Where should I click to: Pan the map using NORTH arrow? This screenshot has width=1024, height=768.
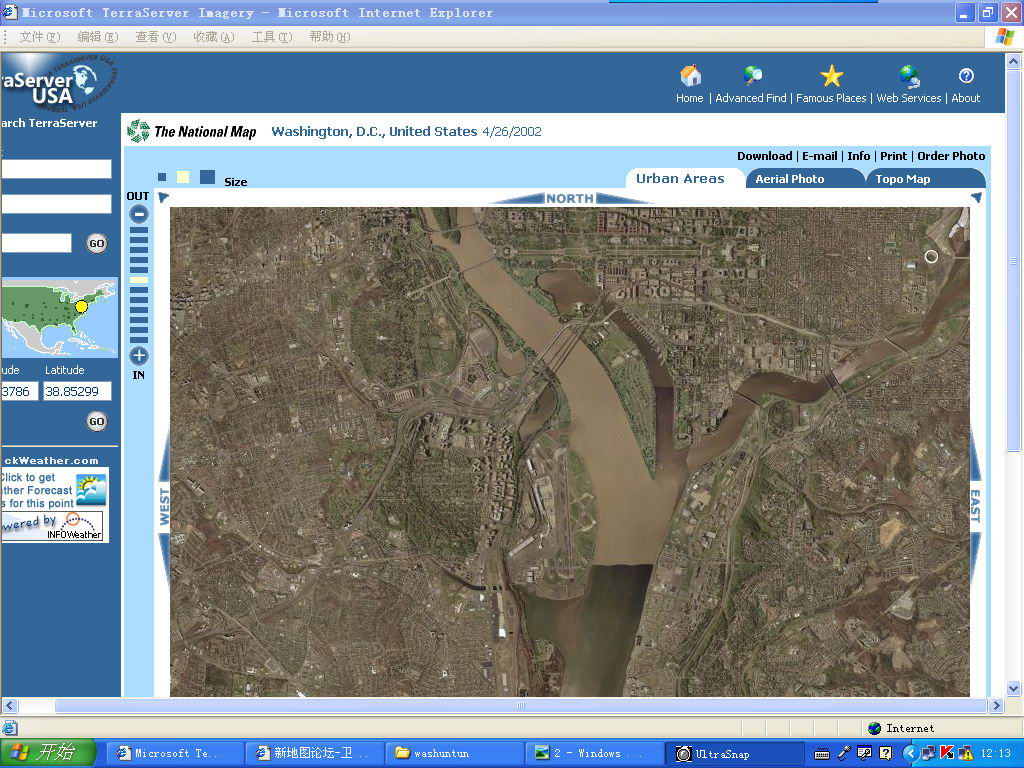(570, 198)
